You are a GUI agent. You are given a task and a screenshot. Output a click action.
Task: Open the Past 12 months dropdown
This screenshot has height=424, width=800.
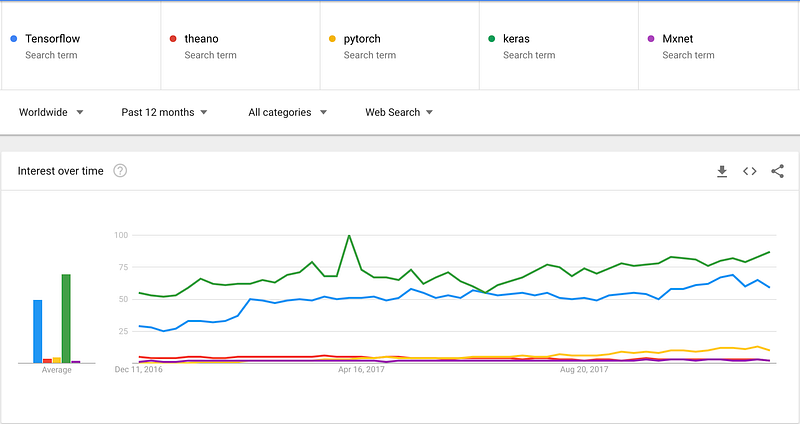tap(164, 112)
